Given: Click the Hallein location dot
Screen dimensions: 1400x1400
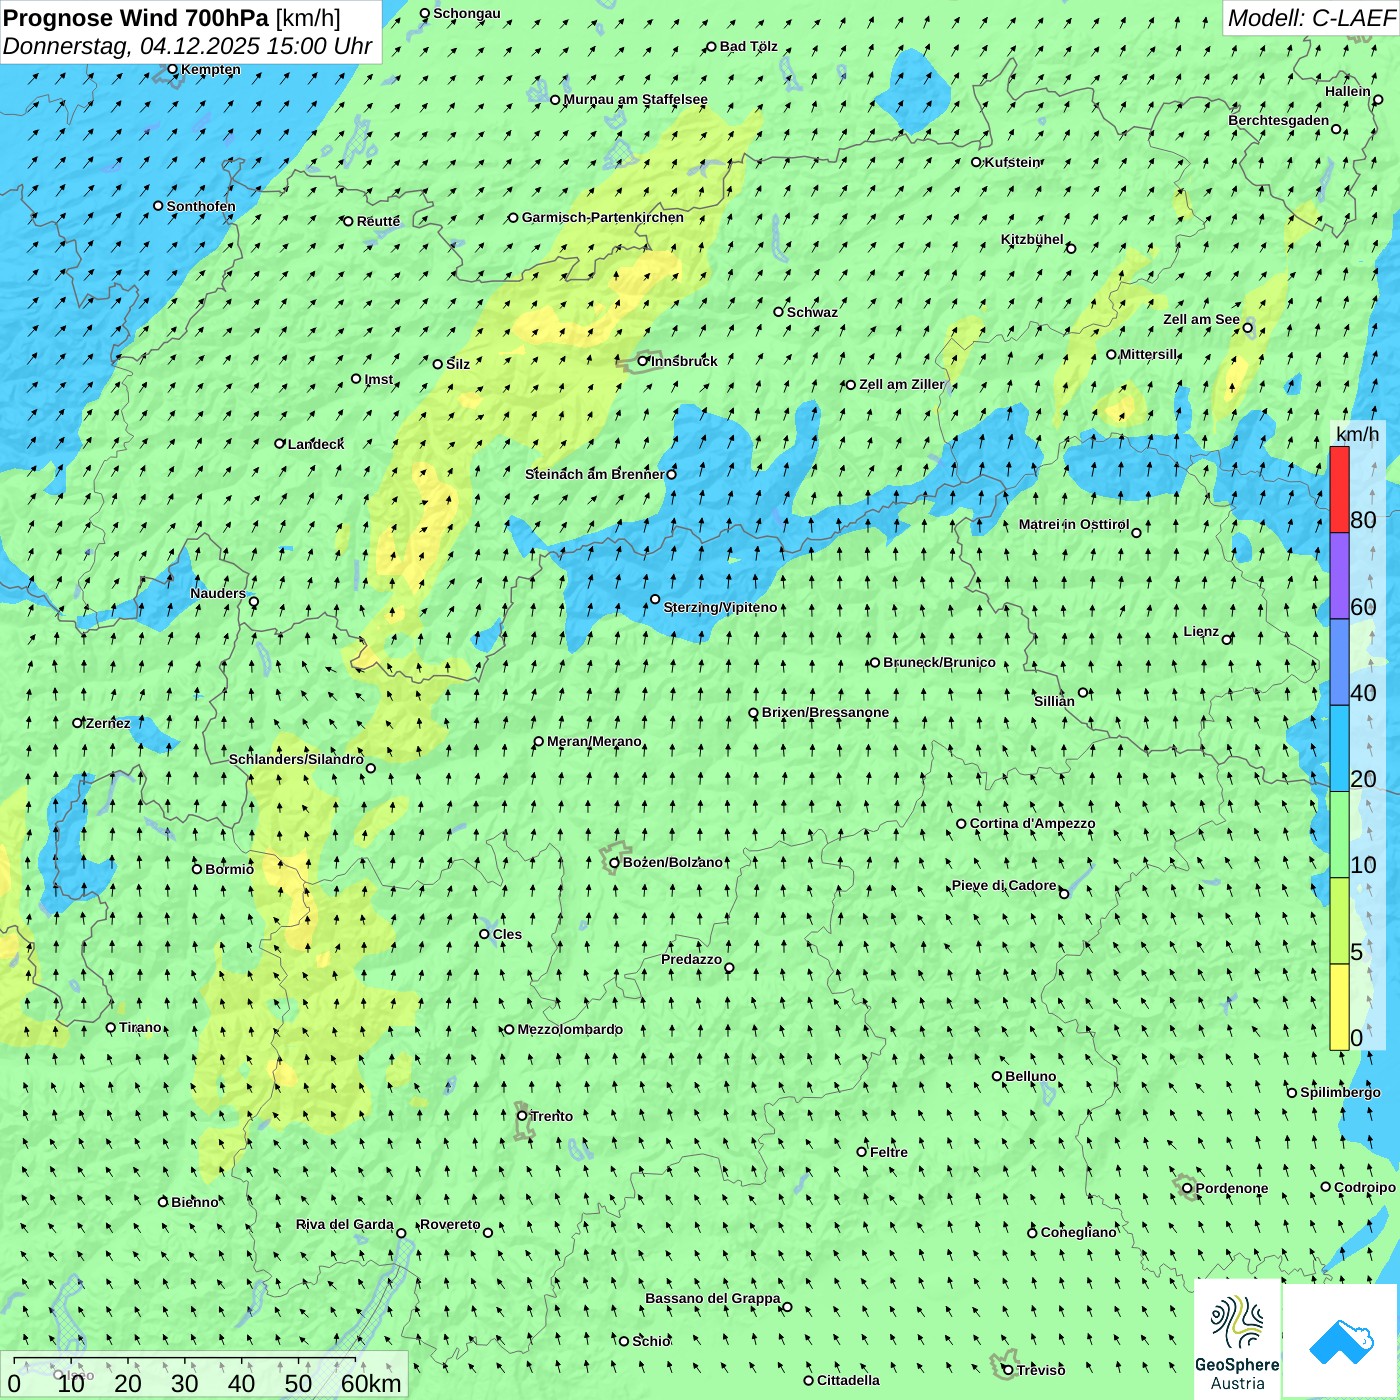Looking at the screenshot, I should pyautogui.click(x=1378, y=99).
